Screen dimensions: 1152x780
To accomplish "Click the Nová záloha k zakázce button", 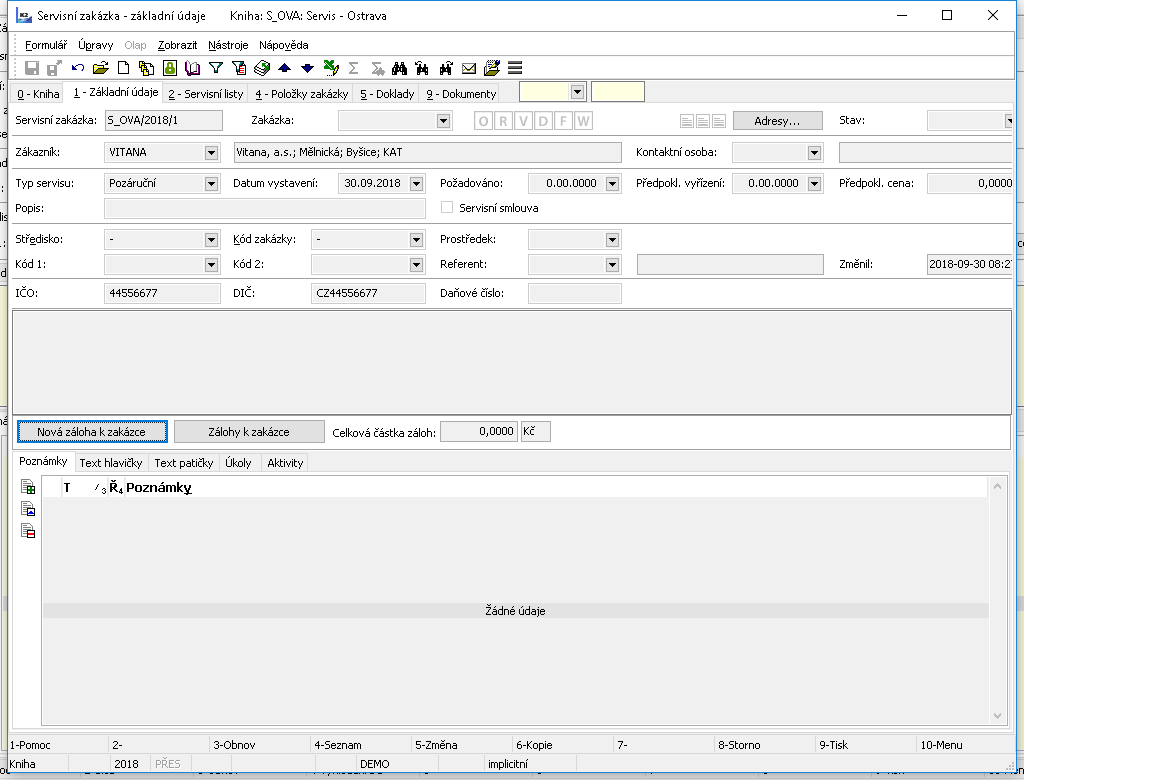I will pos(91,432).
